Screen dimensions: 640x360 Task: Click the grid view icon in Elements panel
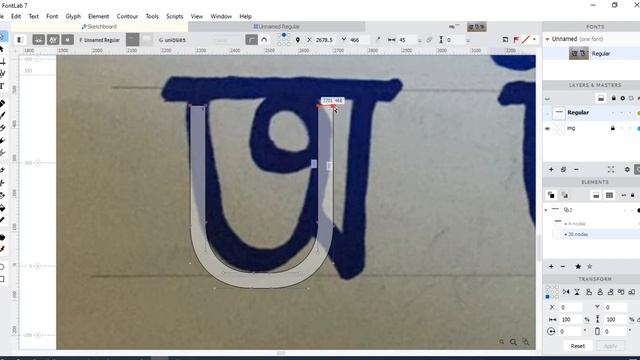[x=609, y=196]
